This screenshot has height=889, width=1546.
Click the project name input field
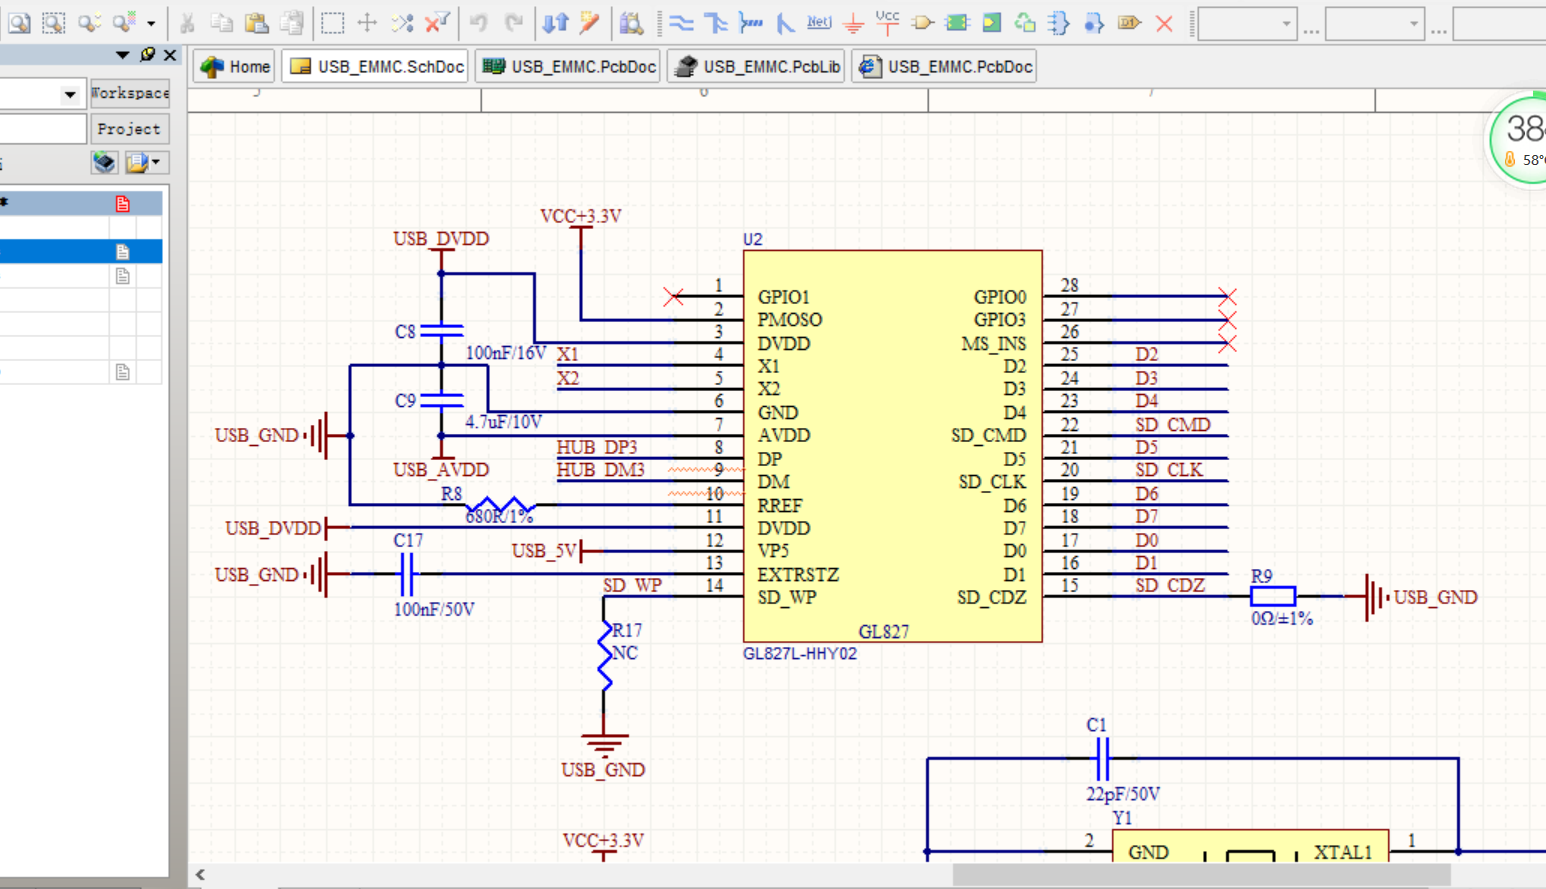43,129
